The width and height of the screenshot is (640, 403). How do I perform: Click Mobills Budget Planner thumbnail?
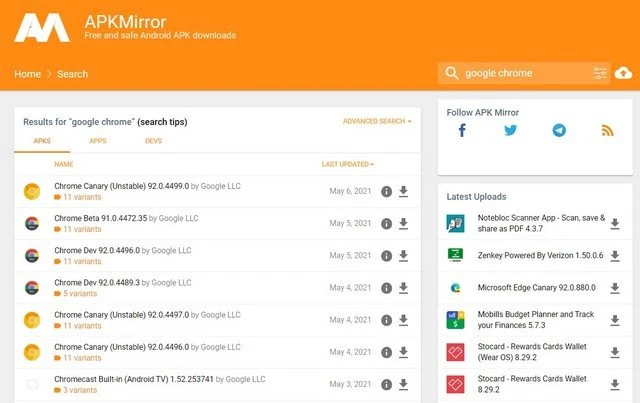tap(455, 320)
